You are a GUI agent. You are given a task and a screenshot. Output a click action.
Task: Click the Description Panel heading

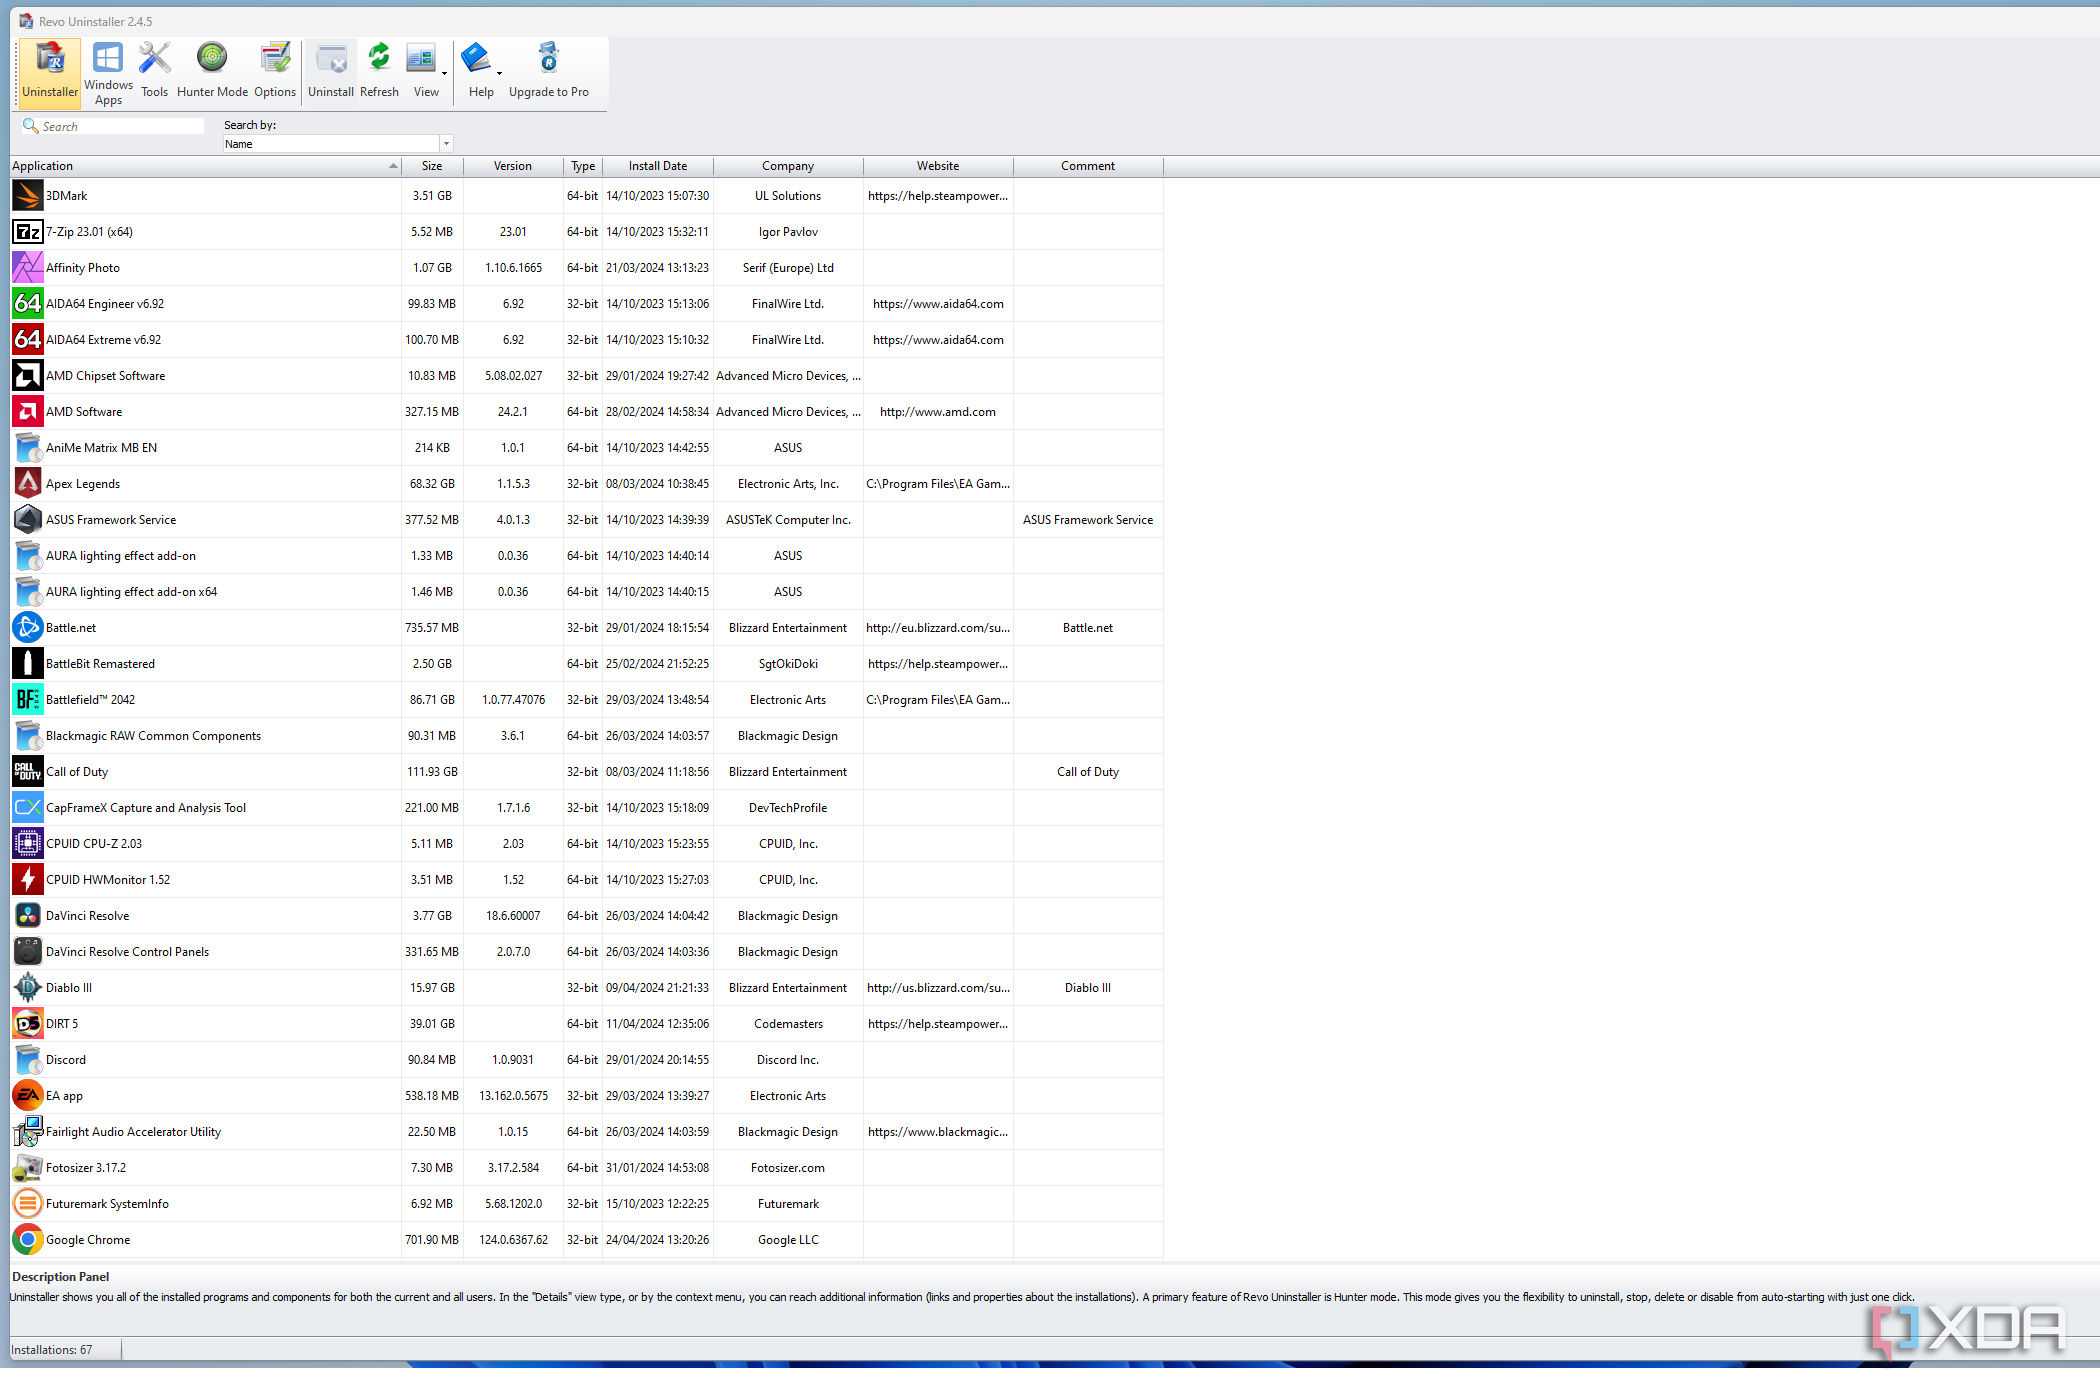coord(60,1277)
